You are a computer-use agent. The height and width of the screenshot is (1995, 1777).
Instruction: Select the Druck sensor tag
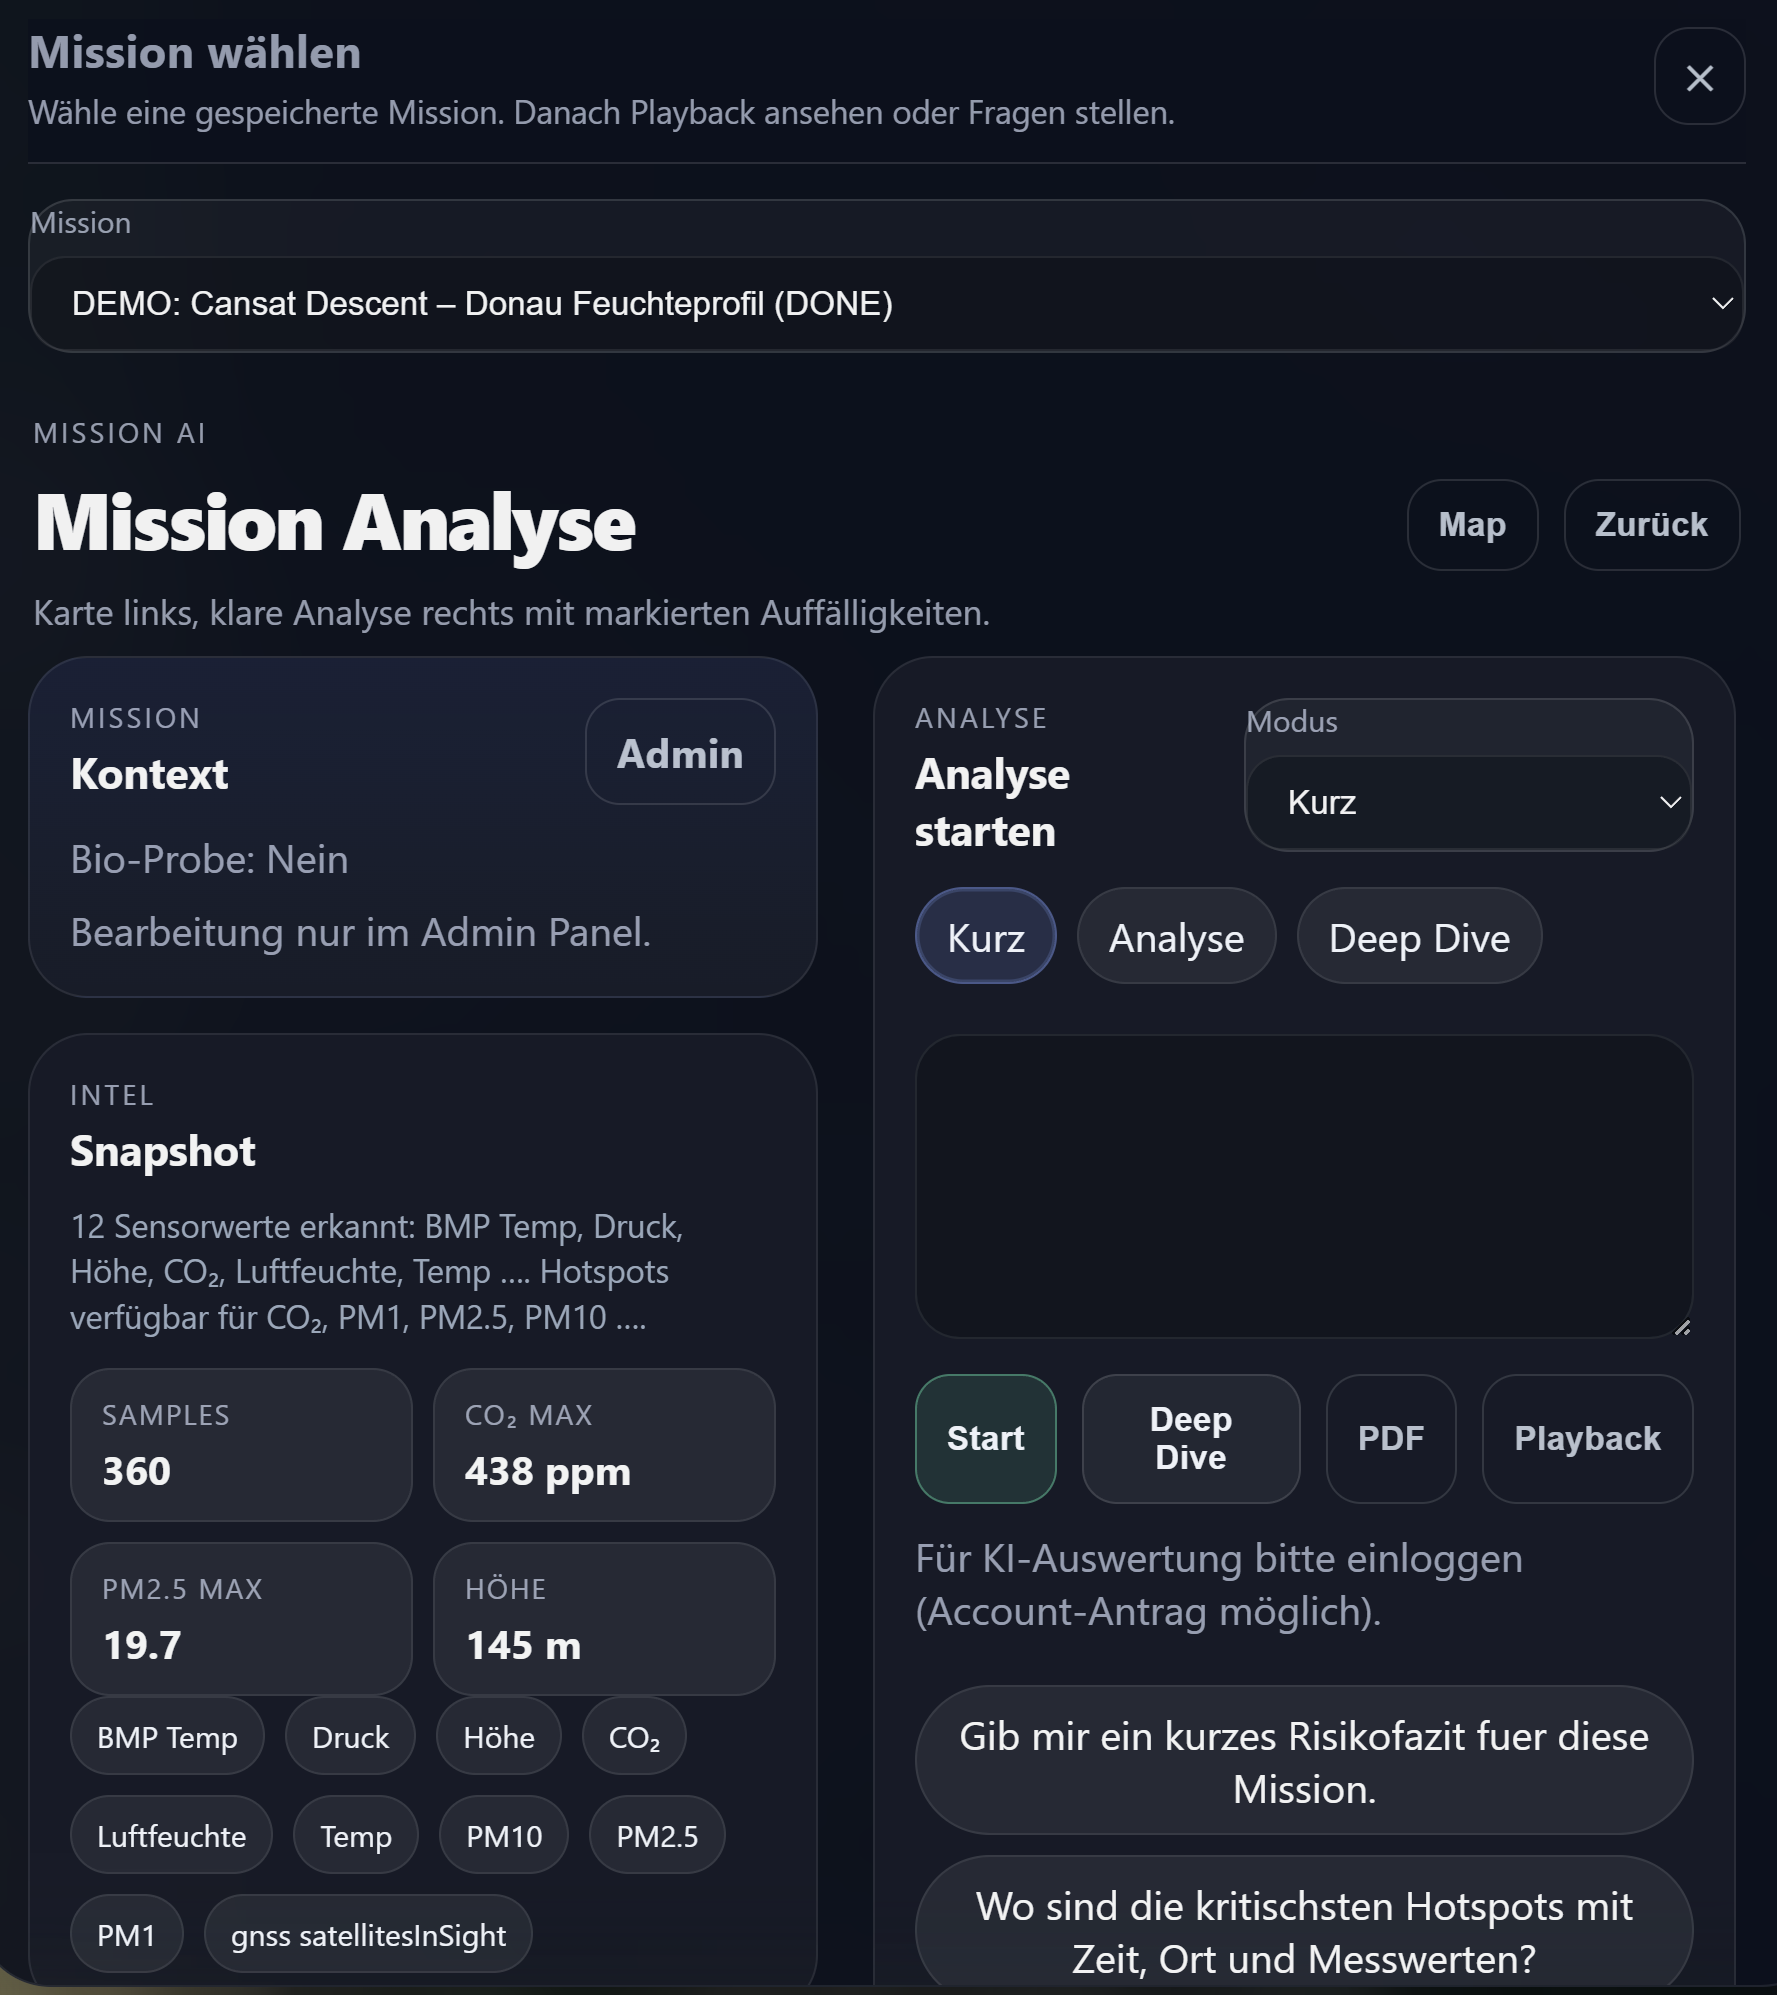(x=350, y=1737)
